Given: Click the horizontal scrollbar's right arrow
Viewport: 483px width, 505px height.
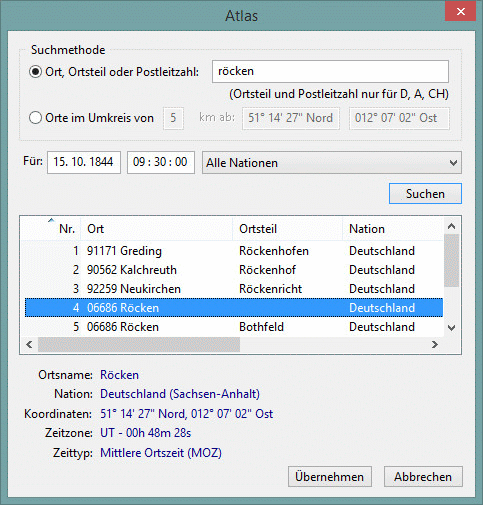Looking at the screenshot, I should click(x=435, y=344).
